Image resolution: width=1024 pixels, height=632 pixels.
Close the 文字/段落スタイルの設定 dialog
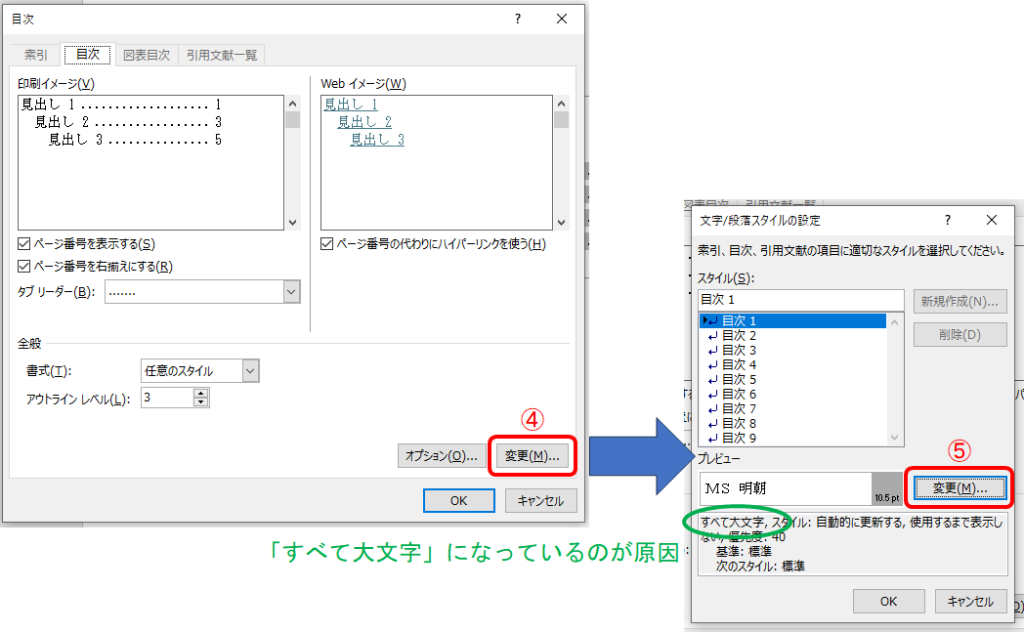[991, 220]
